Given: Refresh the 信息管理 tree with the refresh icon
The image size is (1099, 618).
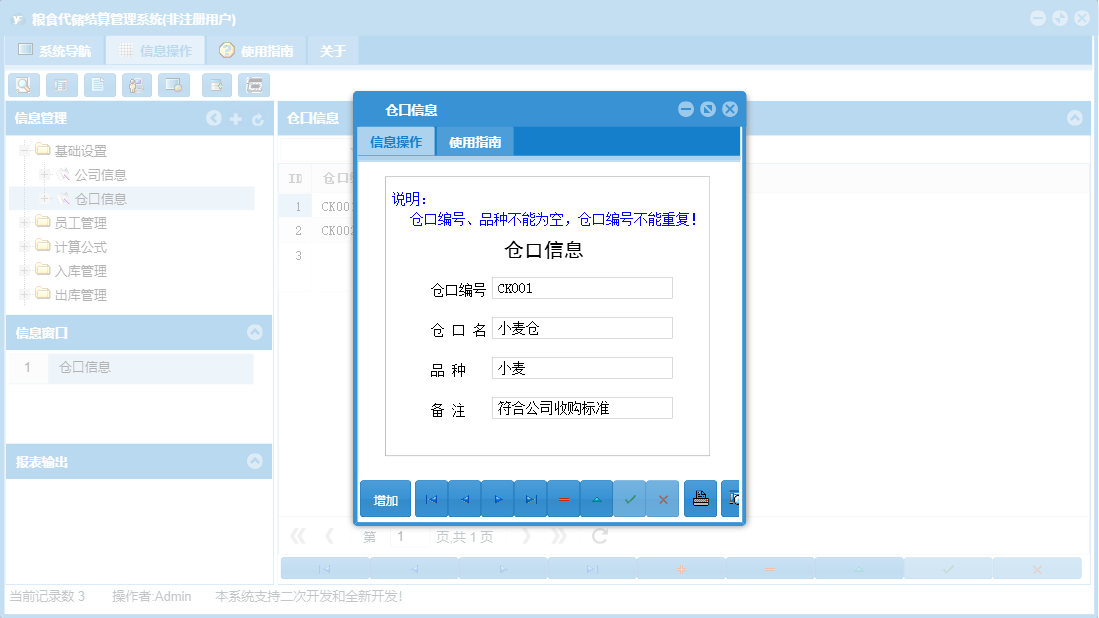Looking at the screenshot, I should pos(257,118).
